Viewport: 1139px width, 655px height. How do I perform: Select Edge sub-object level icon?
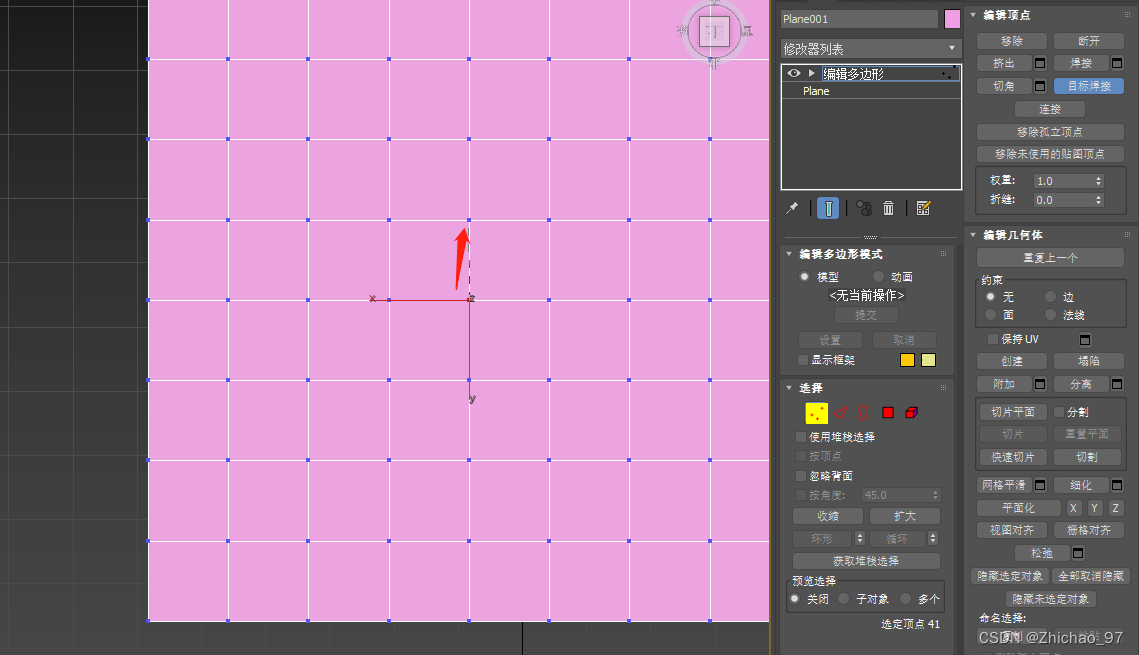[x=840, y=413]
